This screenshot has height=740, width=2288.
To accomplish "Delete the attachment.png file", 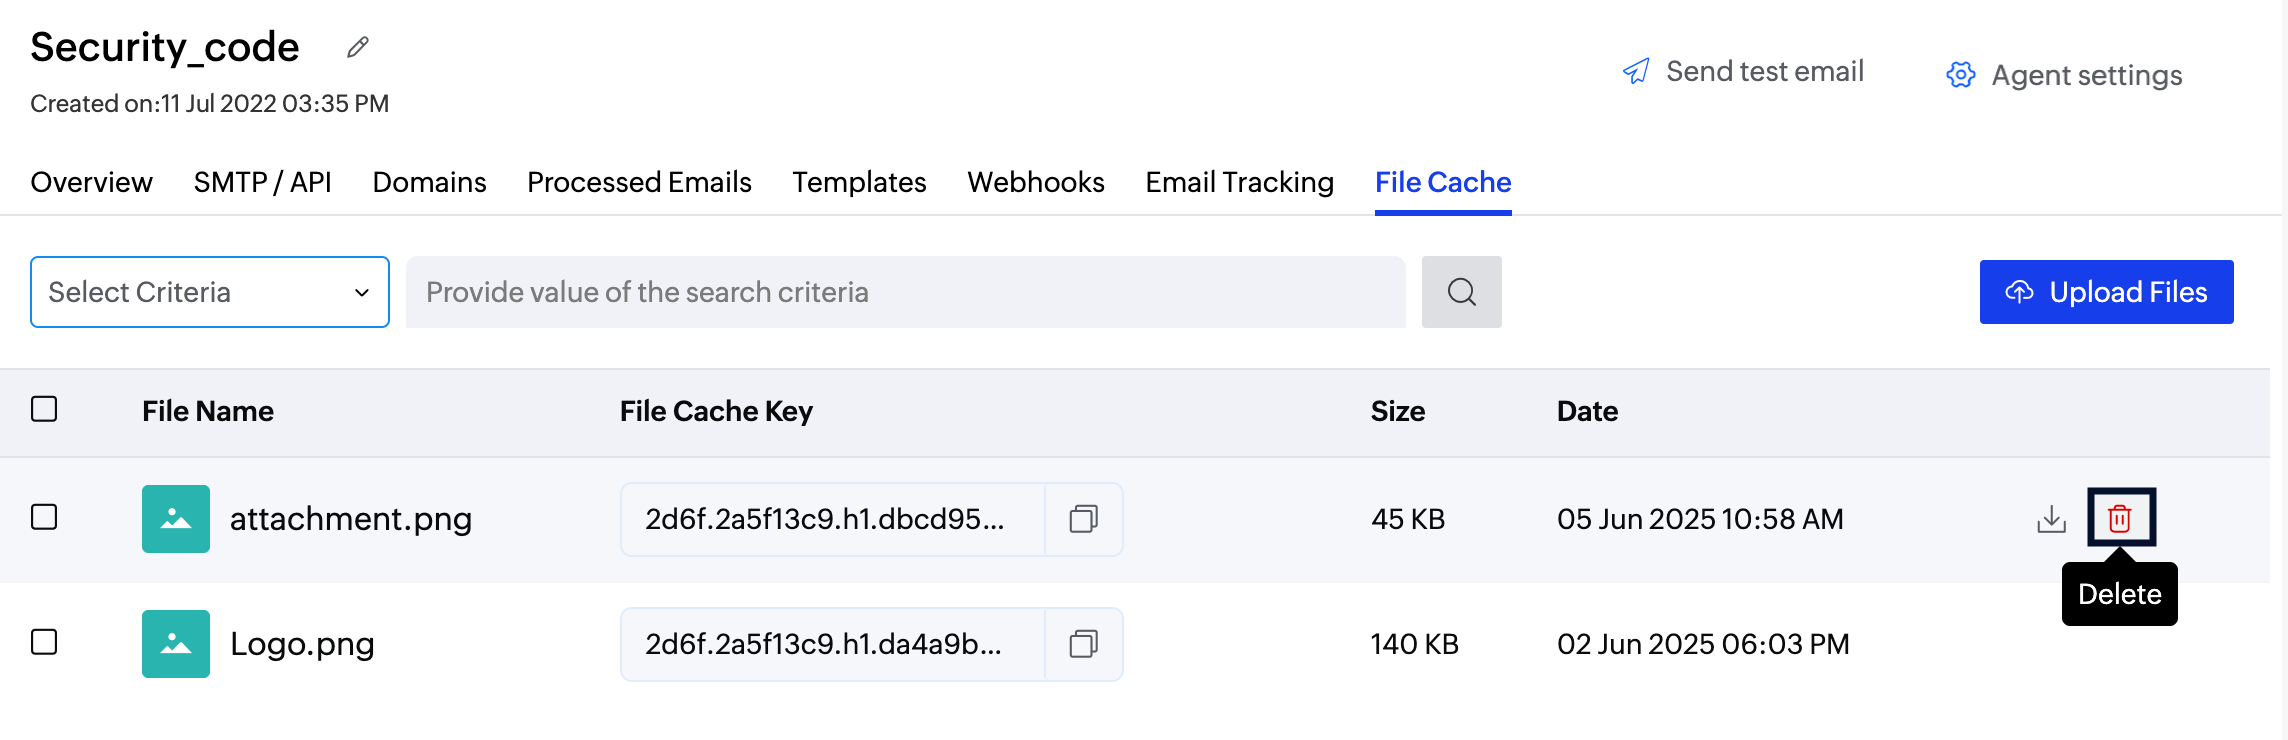I will (x=2119, y=519).
